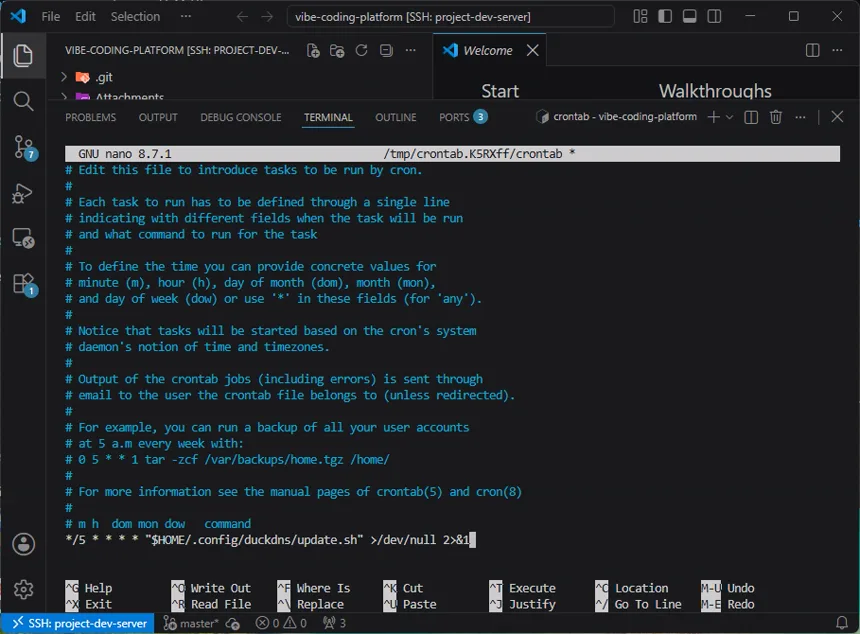Open the Run and Debug view
Image resolution: width=860 pixels, height=634 pixels.
click(x=23, y=194)
